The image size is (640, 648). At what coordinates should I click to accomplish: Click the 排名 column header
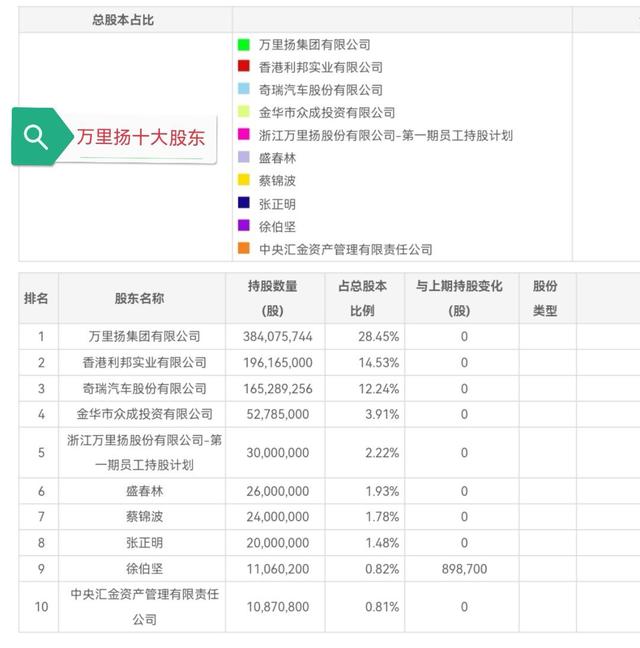pyautogui.click(x=36, y=298)
